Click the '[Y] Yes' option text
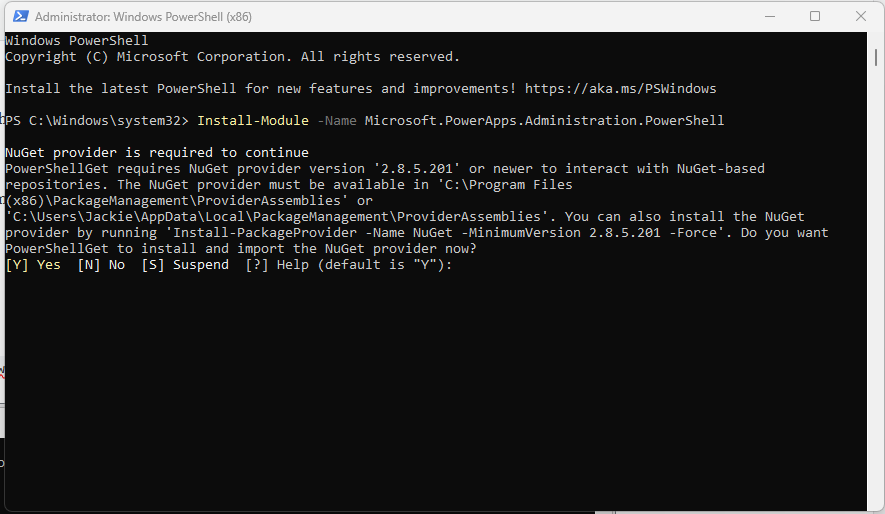The image size is (885, 514). pos(33,265)
